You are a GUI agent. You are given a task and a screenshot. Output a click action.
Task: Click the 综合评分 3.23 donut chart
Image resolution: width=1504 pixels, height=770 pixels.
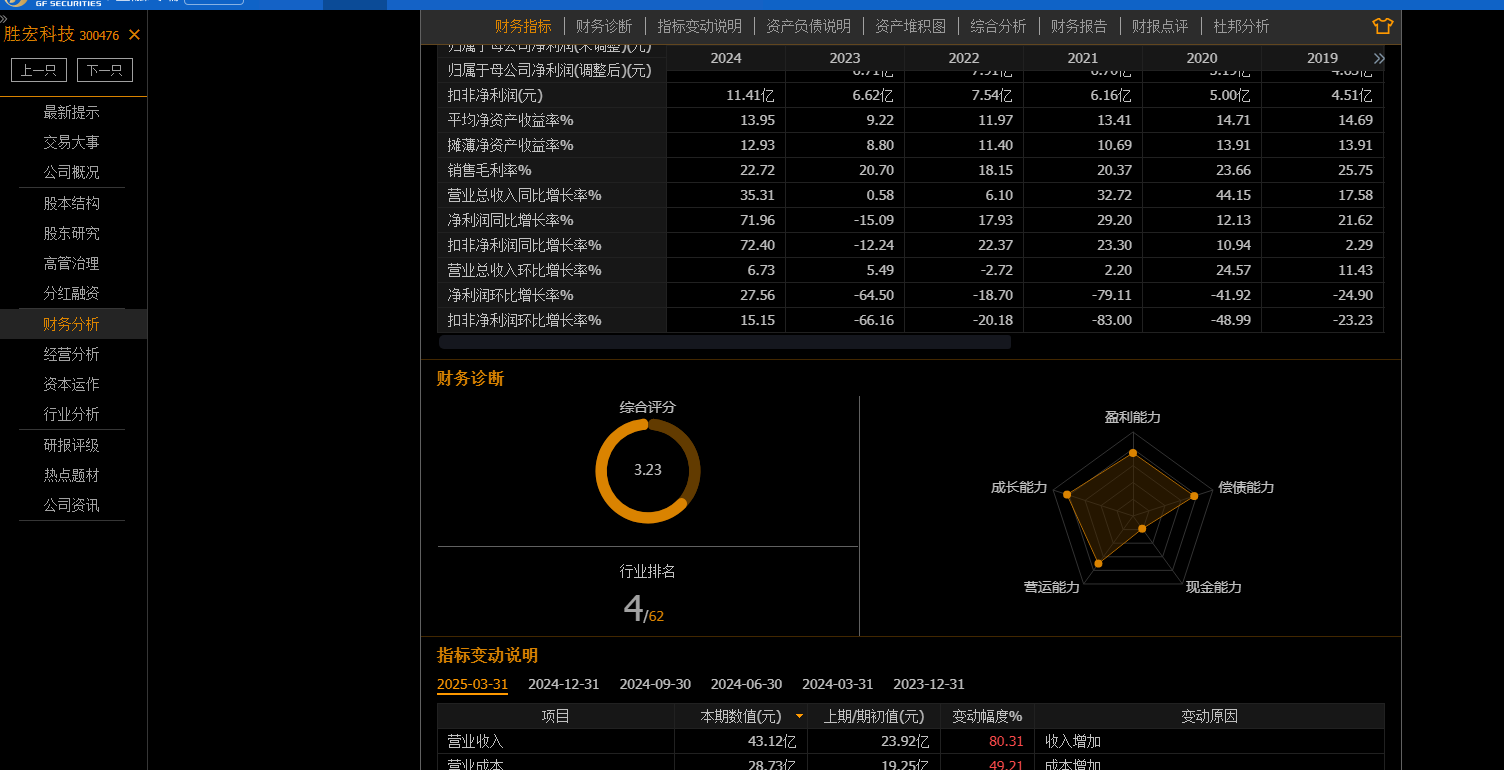coord(648,470)
